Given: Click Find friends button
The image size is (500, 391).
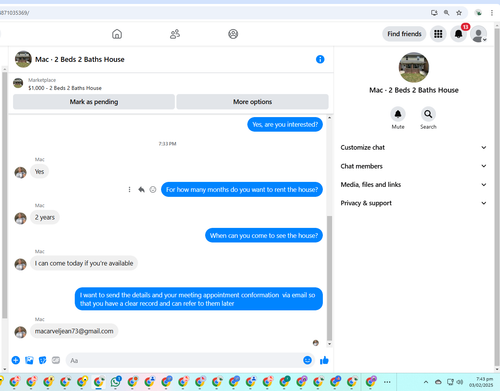Looking at the screenshot, I should [x=404, y=34].
